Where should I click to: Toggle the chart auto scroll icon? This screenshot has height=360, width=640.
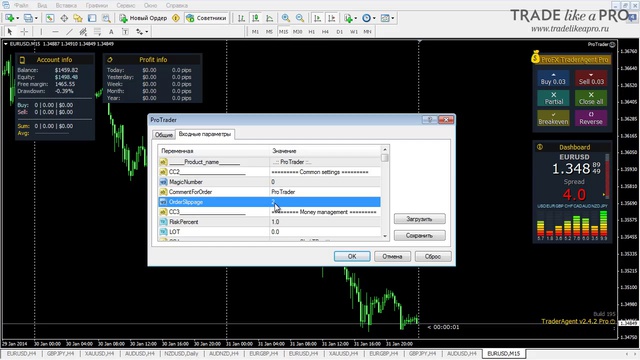(x=317, y=18)
